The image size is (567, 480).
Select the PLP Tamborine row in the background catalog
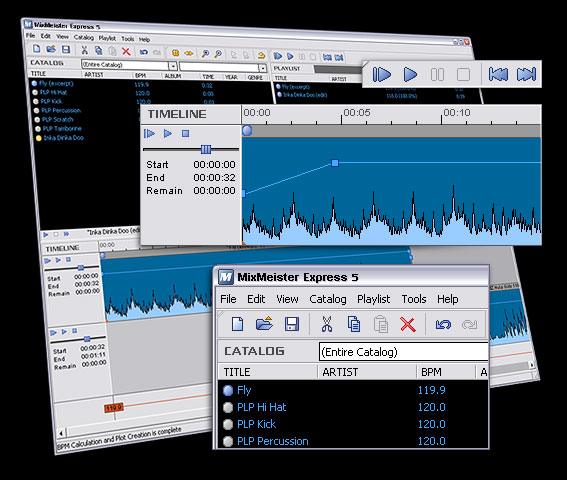click(x=62, y=128)
